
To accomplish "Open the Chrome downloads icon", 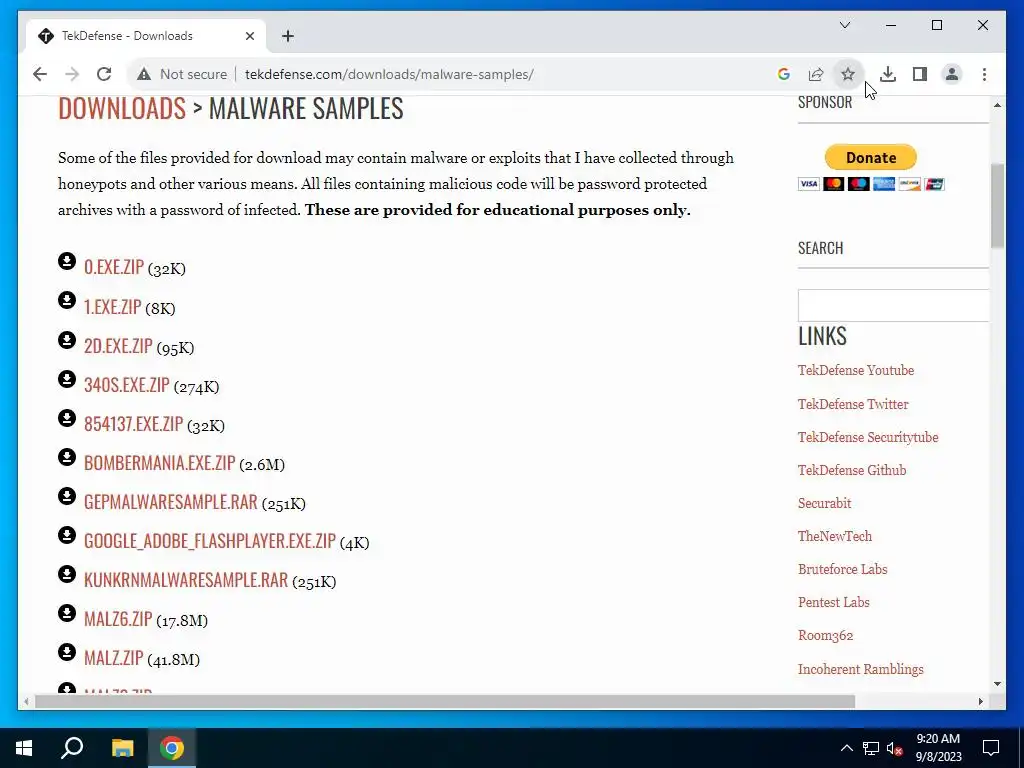I will coord(888,74).
